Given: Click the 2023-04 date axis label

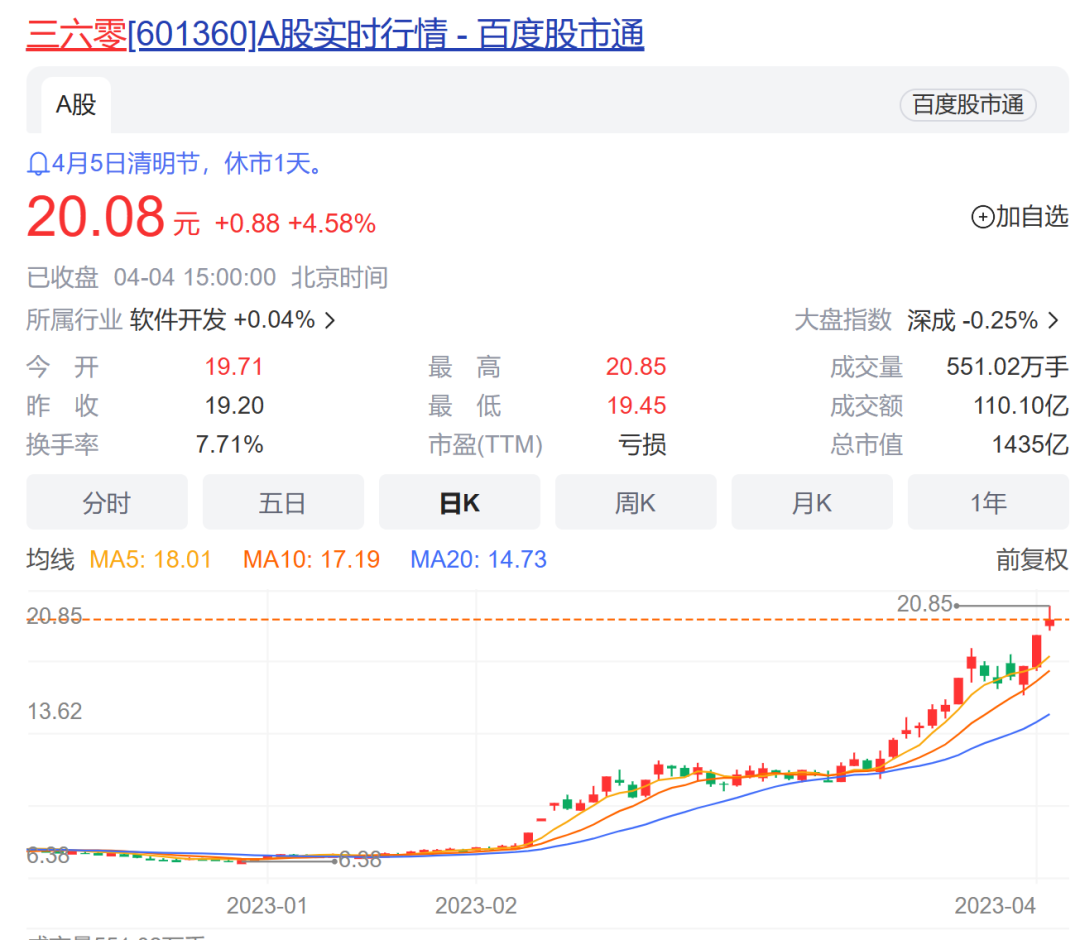Looking at the screenshot, I should [995, 906].
